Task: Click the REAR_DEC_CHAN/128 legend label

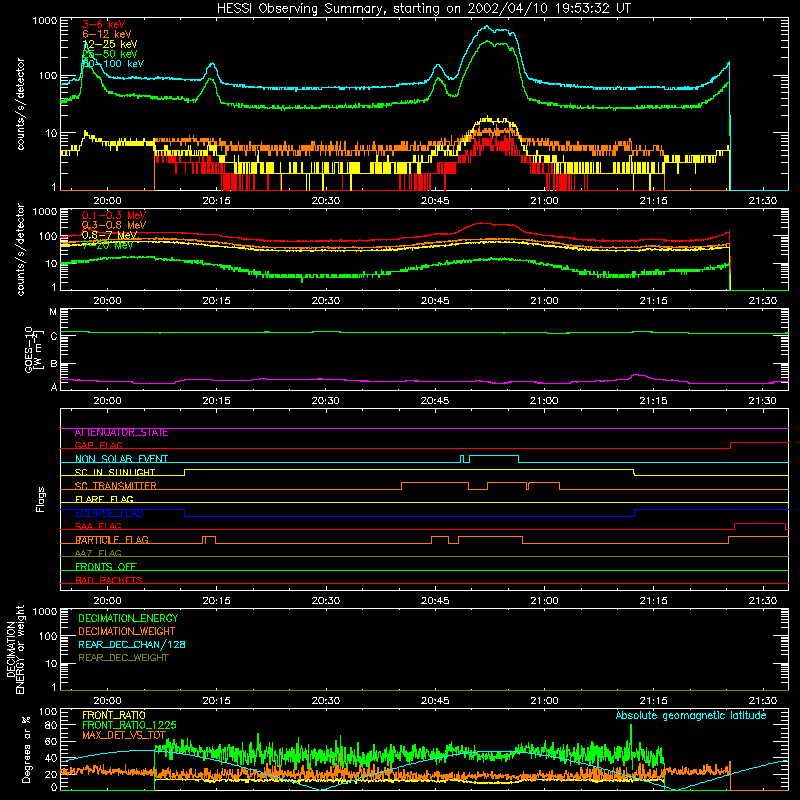Action: [x=132, y=645]
